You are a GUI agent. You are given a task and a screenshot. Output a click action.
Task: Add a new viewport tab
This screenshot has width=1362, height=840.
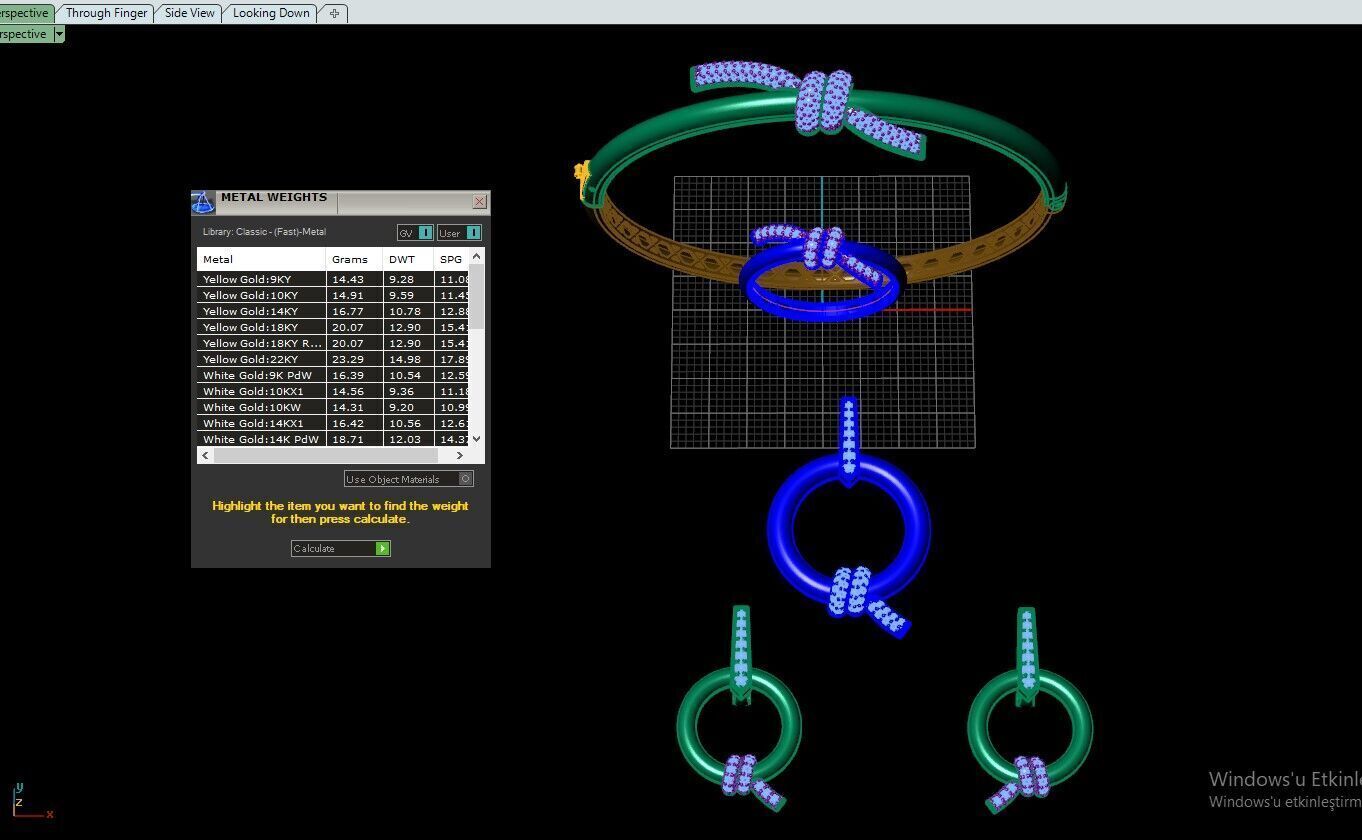[334, 13]
